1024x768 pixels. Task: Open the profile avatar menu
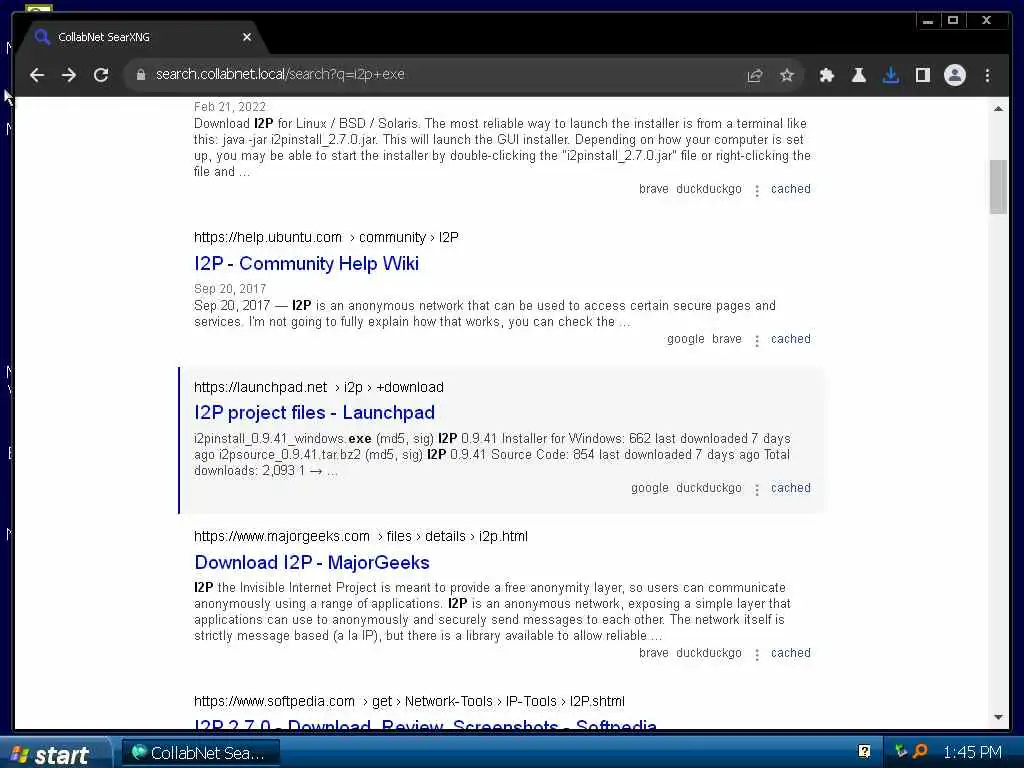click(x=955, y=75)
